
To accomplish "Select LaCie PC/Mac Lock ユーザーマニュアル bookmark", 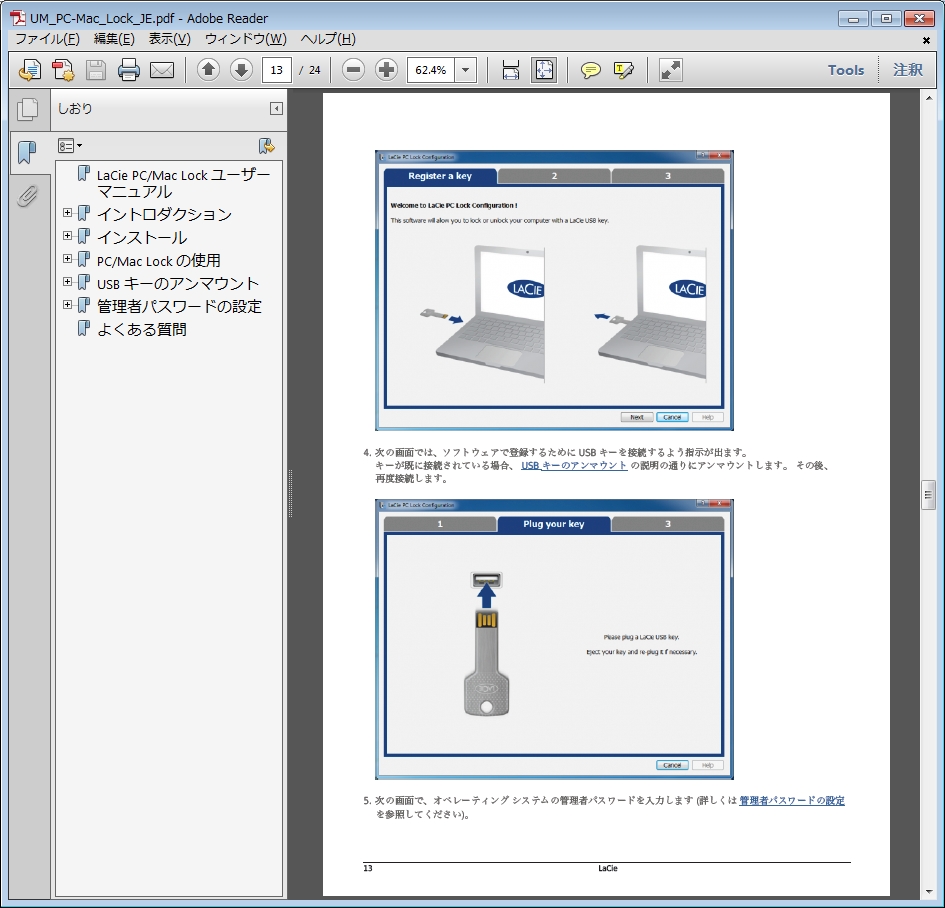I will coord(183,183).
